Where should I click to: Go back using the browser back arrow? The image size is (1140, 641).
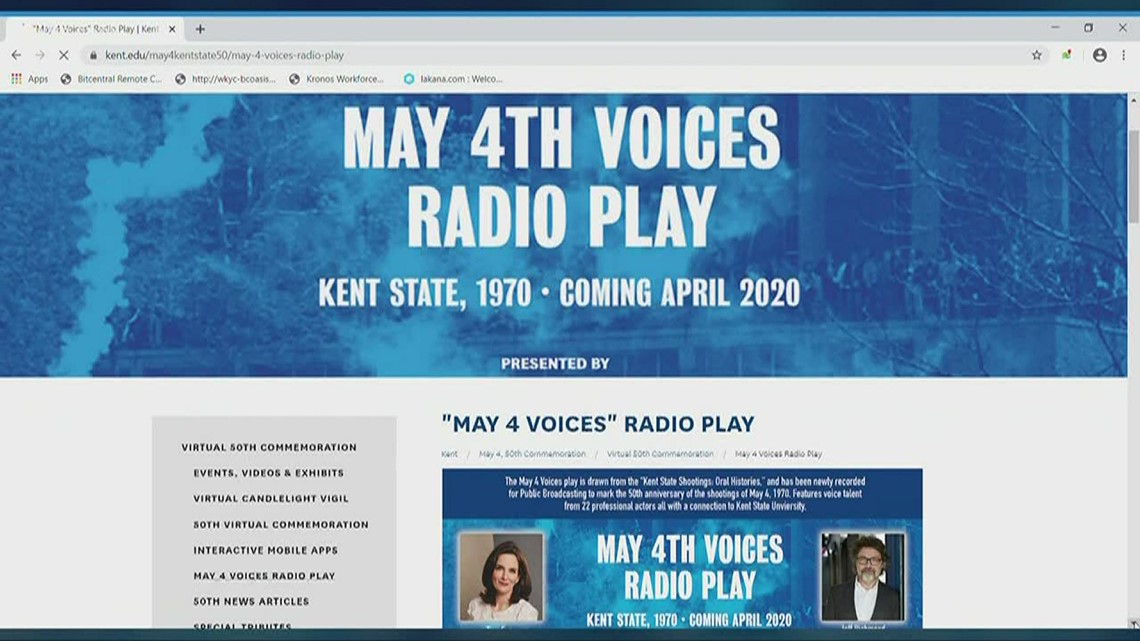pyautogui.click(x=16, y=55)
